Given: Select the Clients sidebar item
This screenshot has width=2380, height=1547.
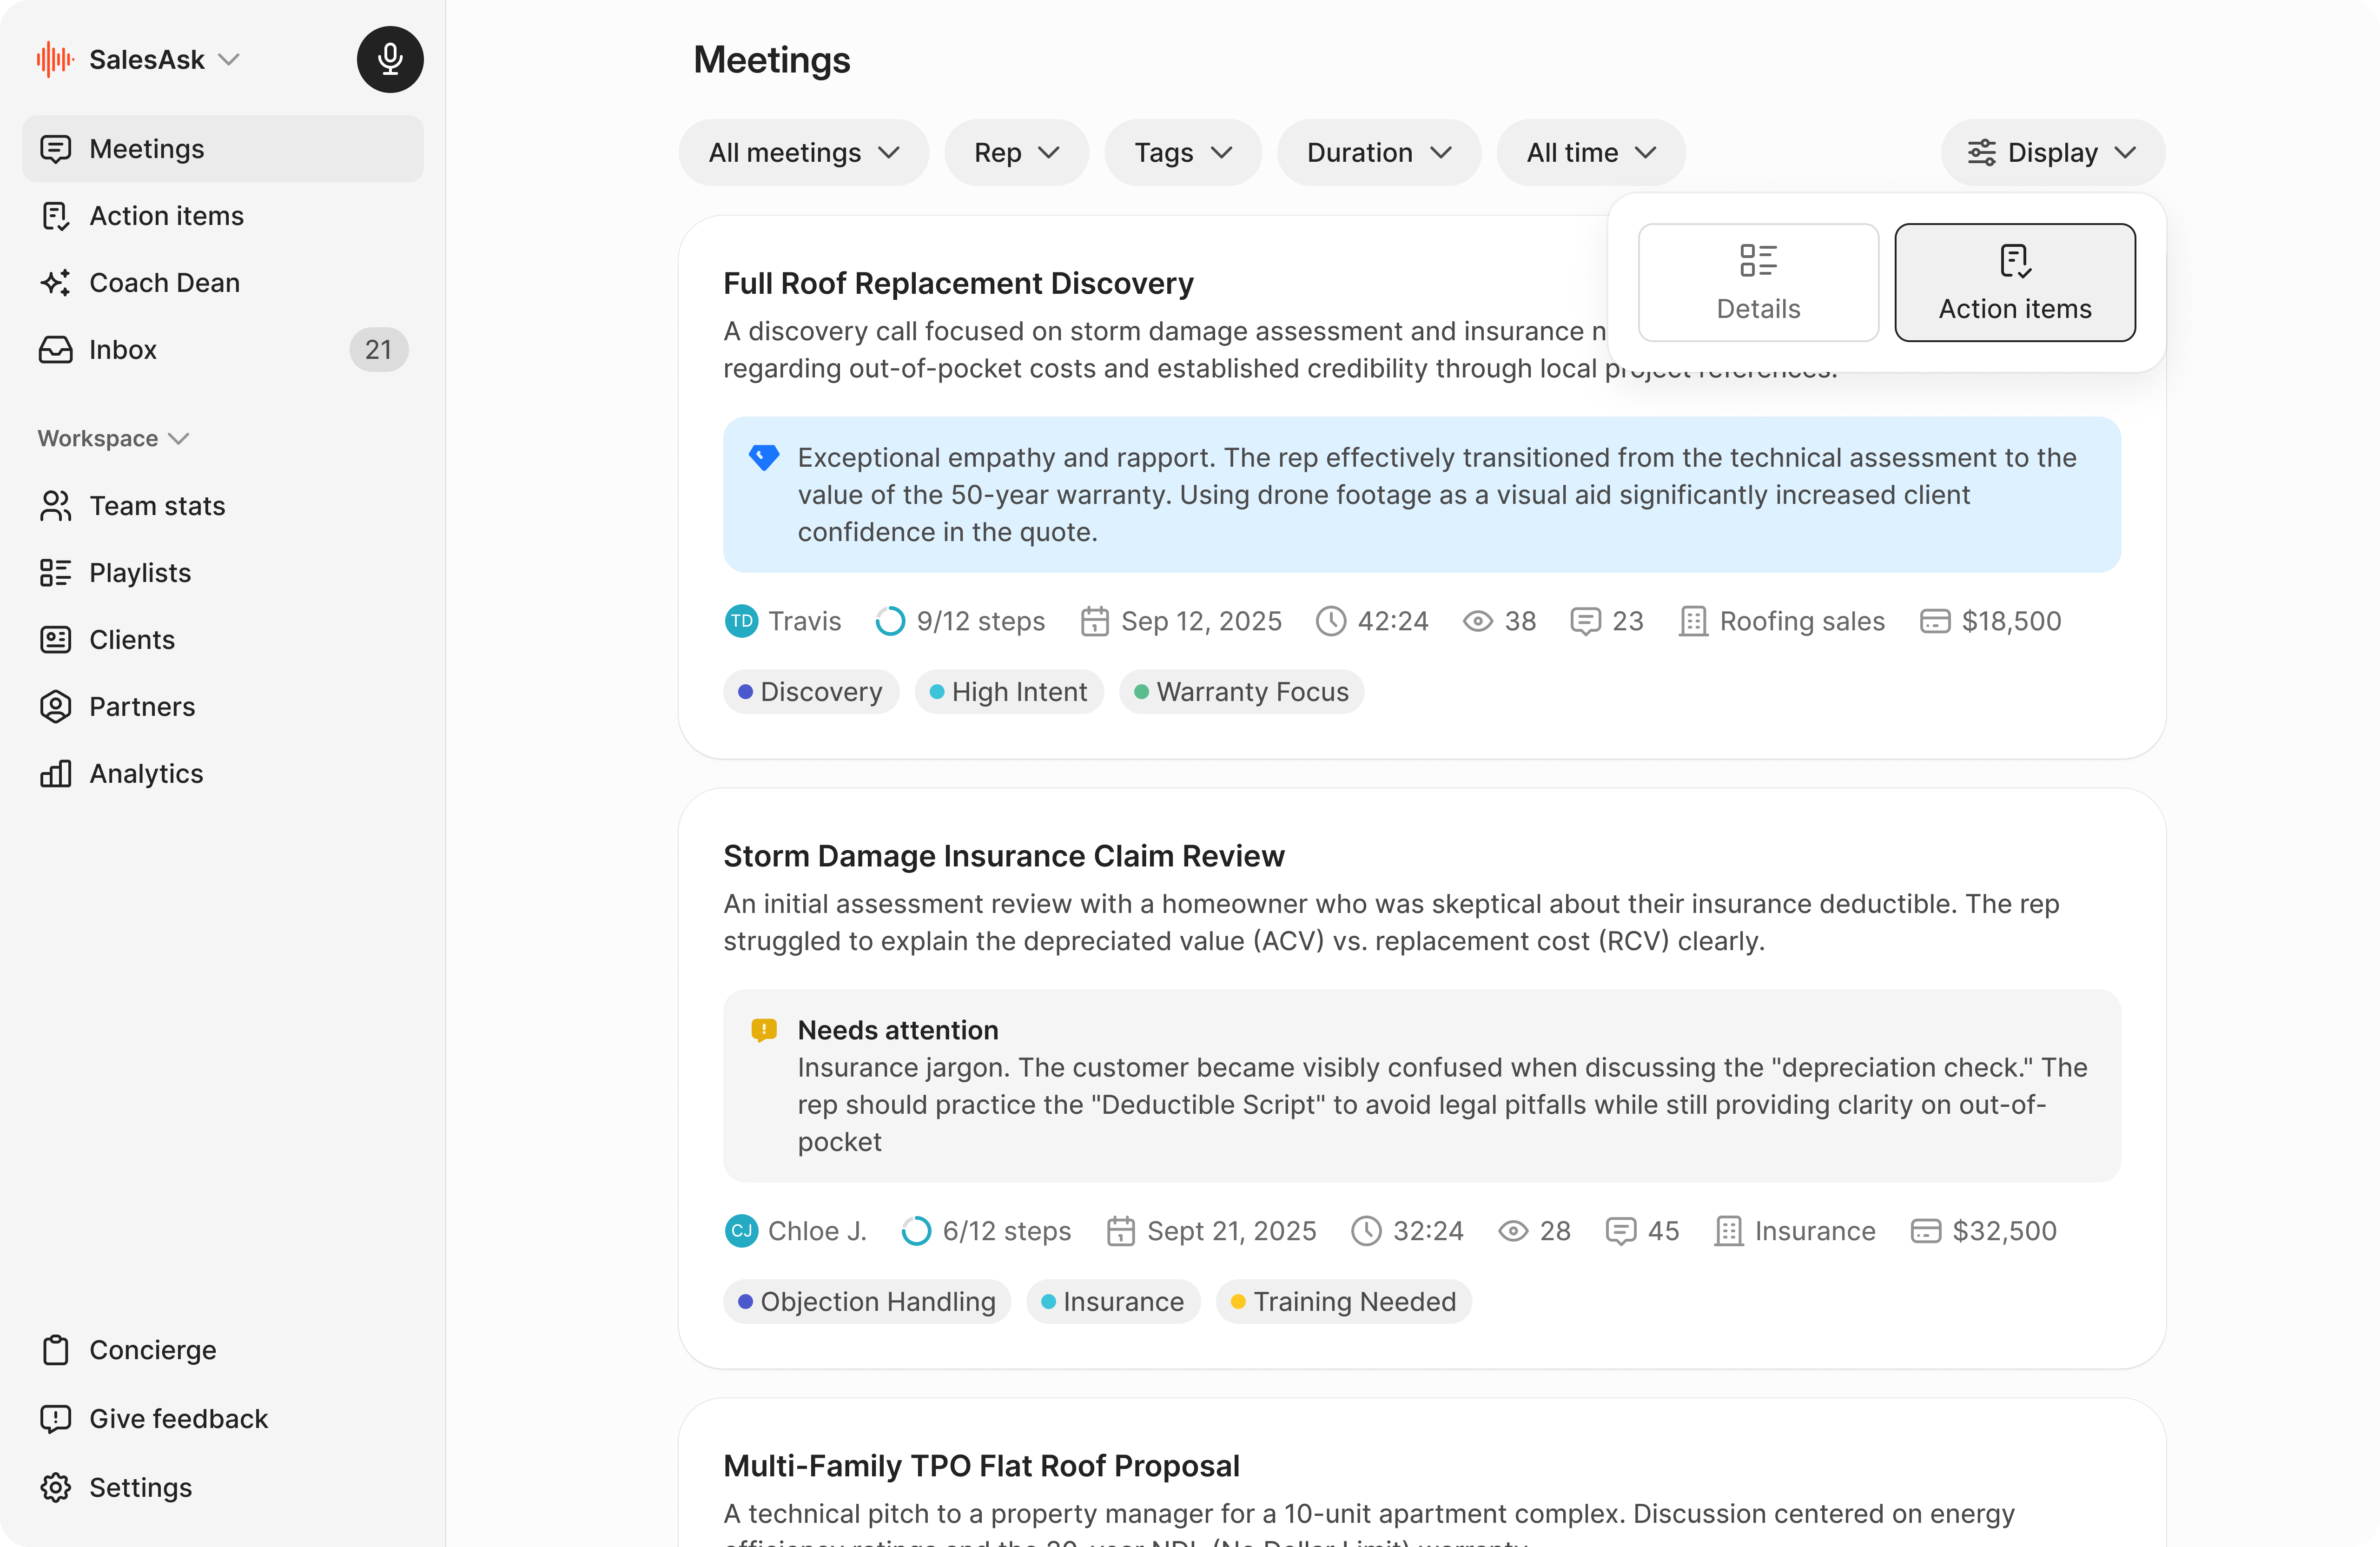Looking at the screenshot, I should point(132,640).
